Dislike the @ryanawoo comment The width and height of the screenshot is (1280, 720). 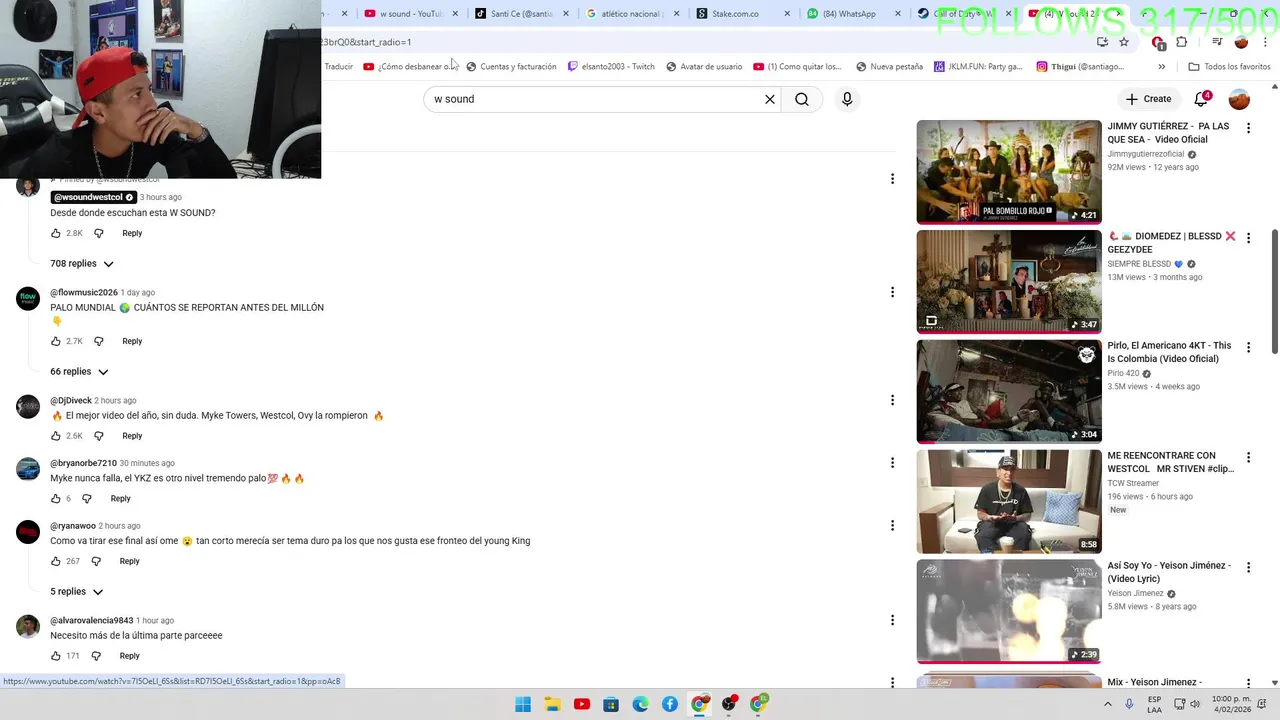(x=96, y=561)
